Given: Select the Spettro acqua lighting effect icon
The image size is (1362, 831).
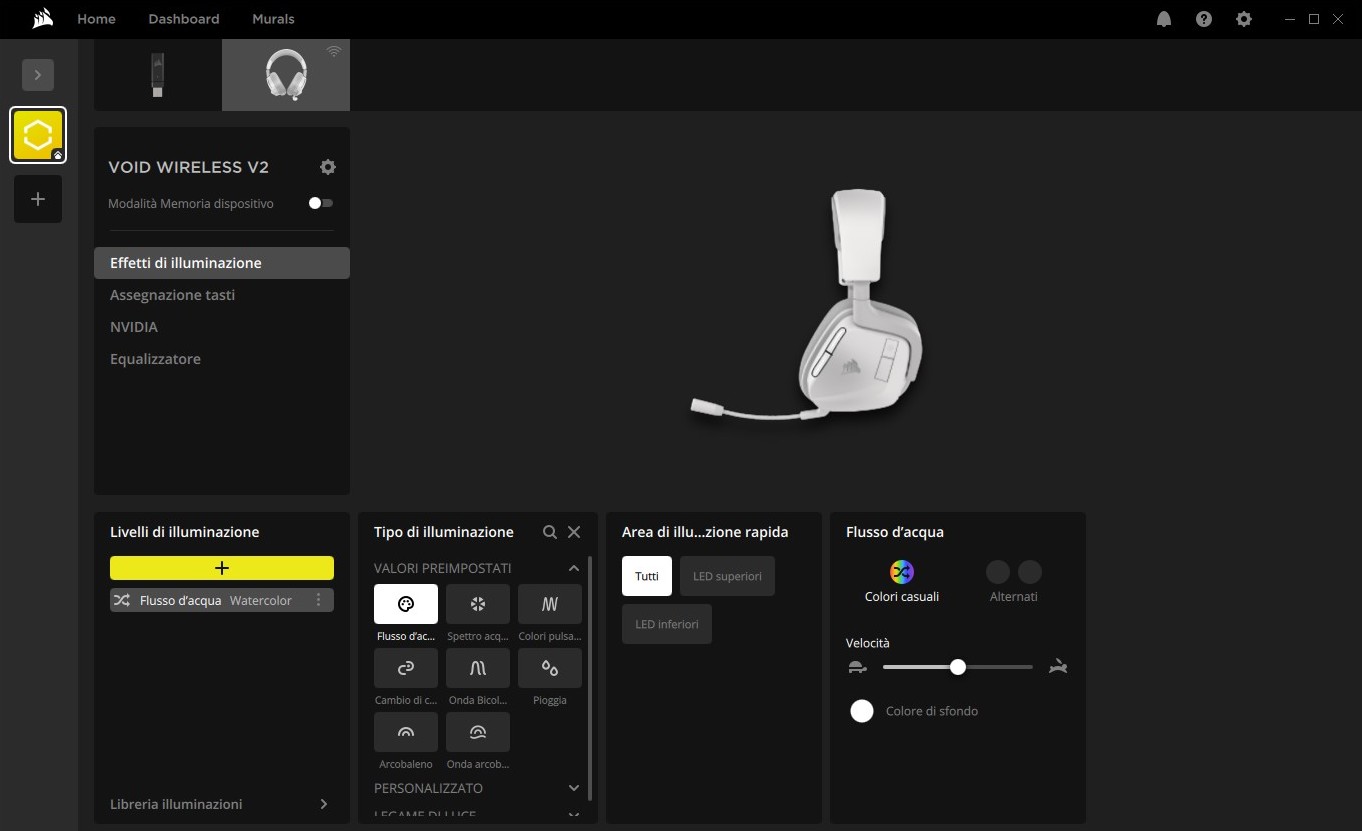Looking at the screenshot, I should tap(477, 604).
